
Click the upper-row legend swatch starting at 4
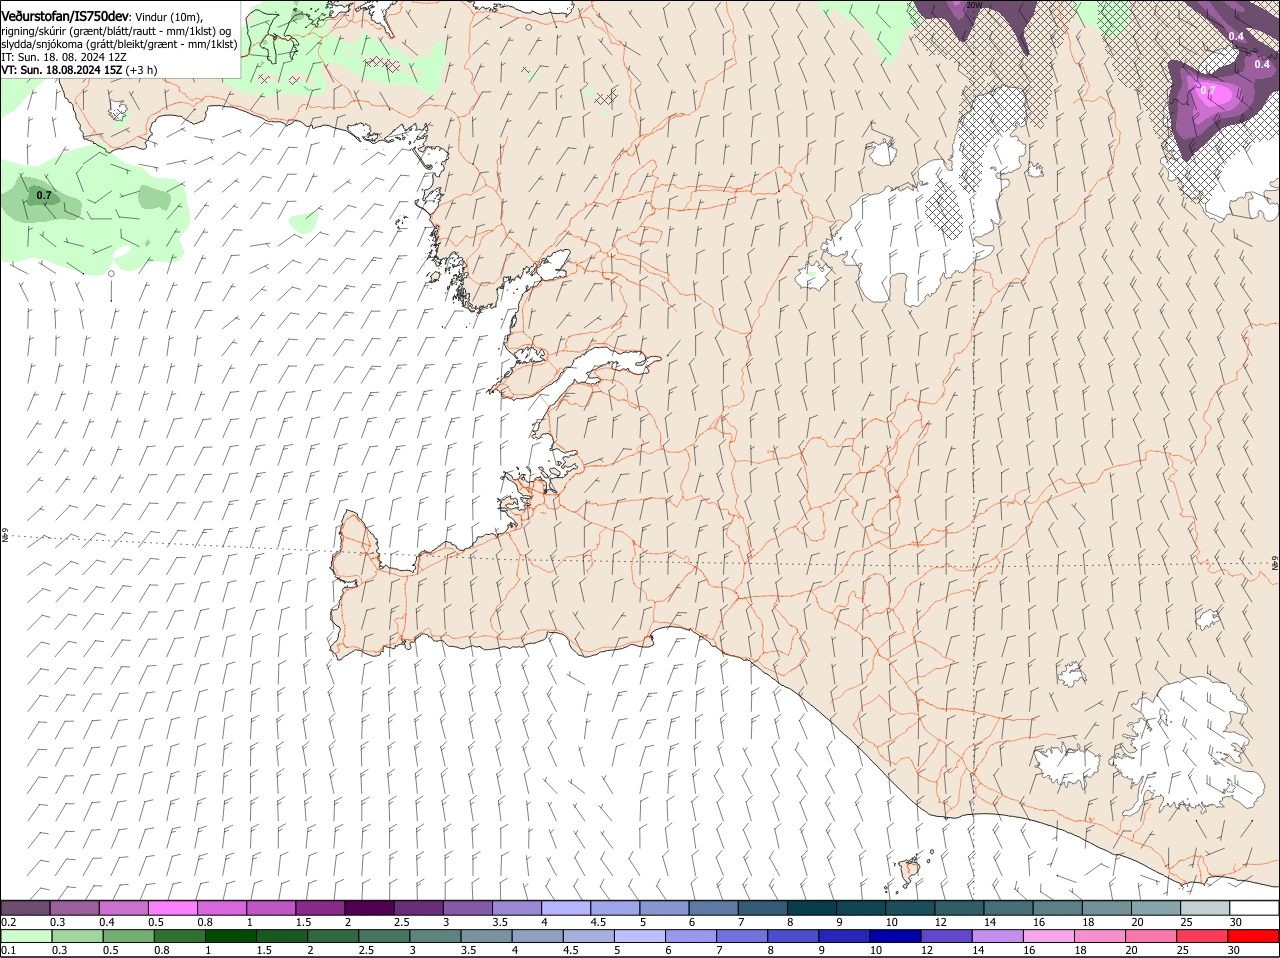pos(566,908)
